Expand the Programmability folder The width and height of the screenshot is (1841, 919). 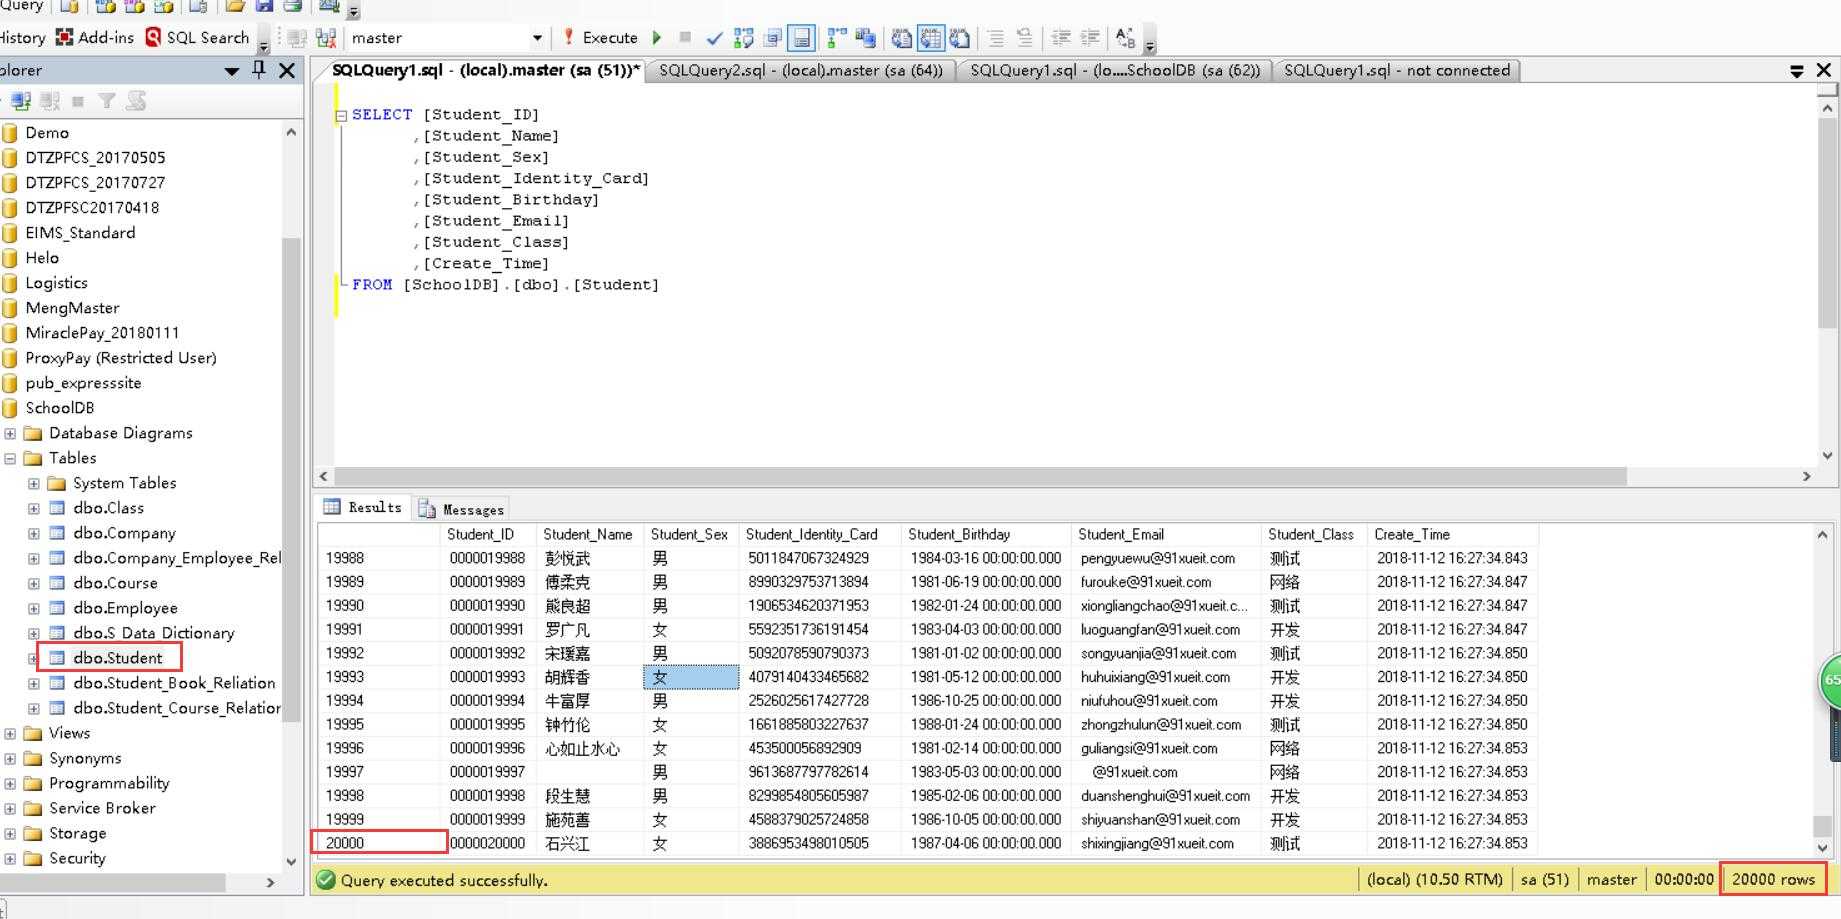click(x=10, y=783)
